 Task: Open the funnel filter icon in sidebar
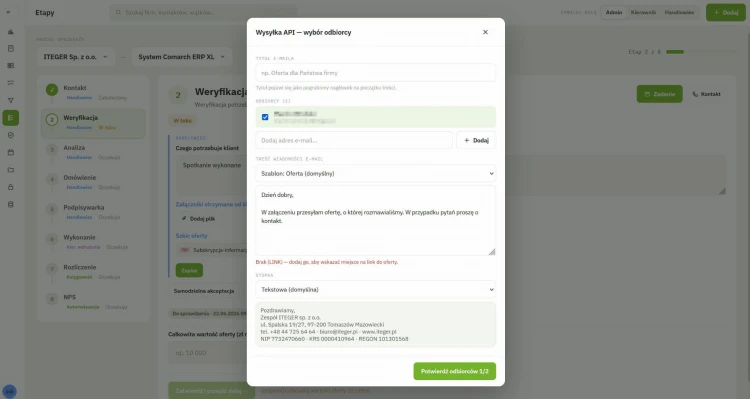tap(11, 100)
